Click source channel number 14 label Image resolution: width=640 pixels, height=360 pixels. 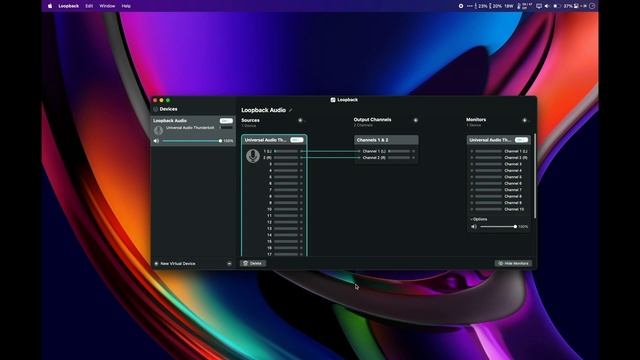click(269, 235)
